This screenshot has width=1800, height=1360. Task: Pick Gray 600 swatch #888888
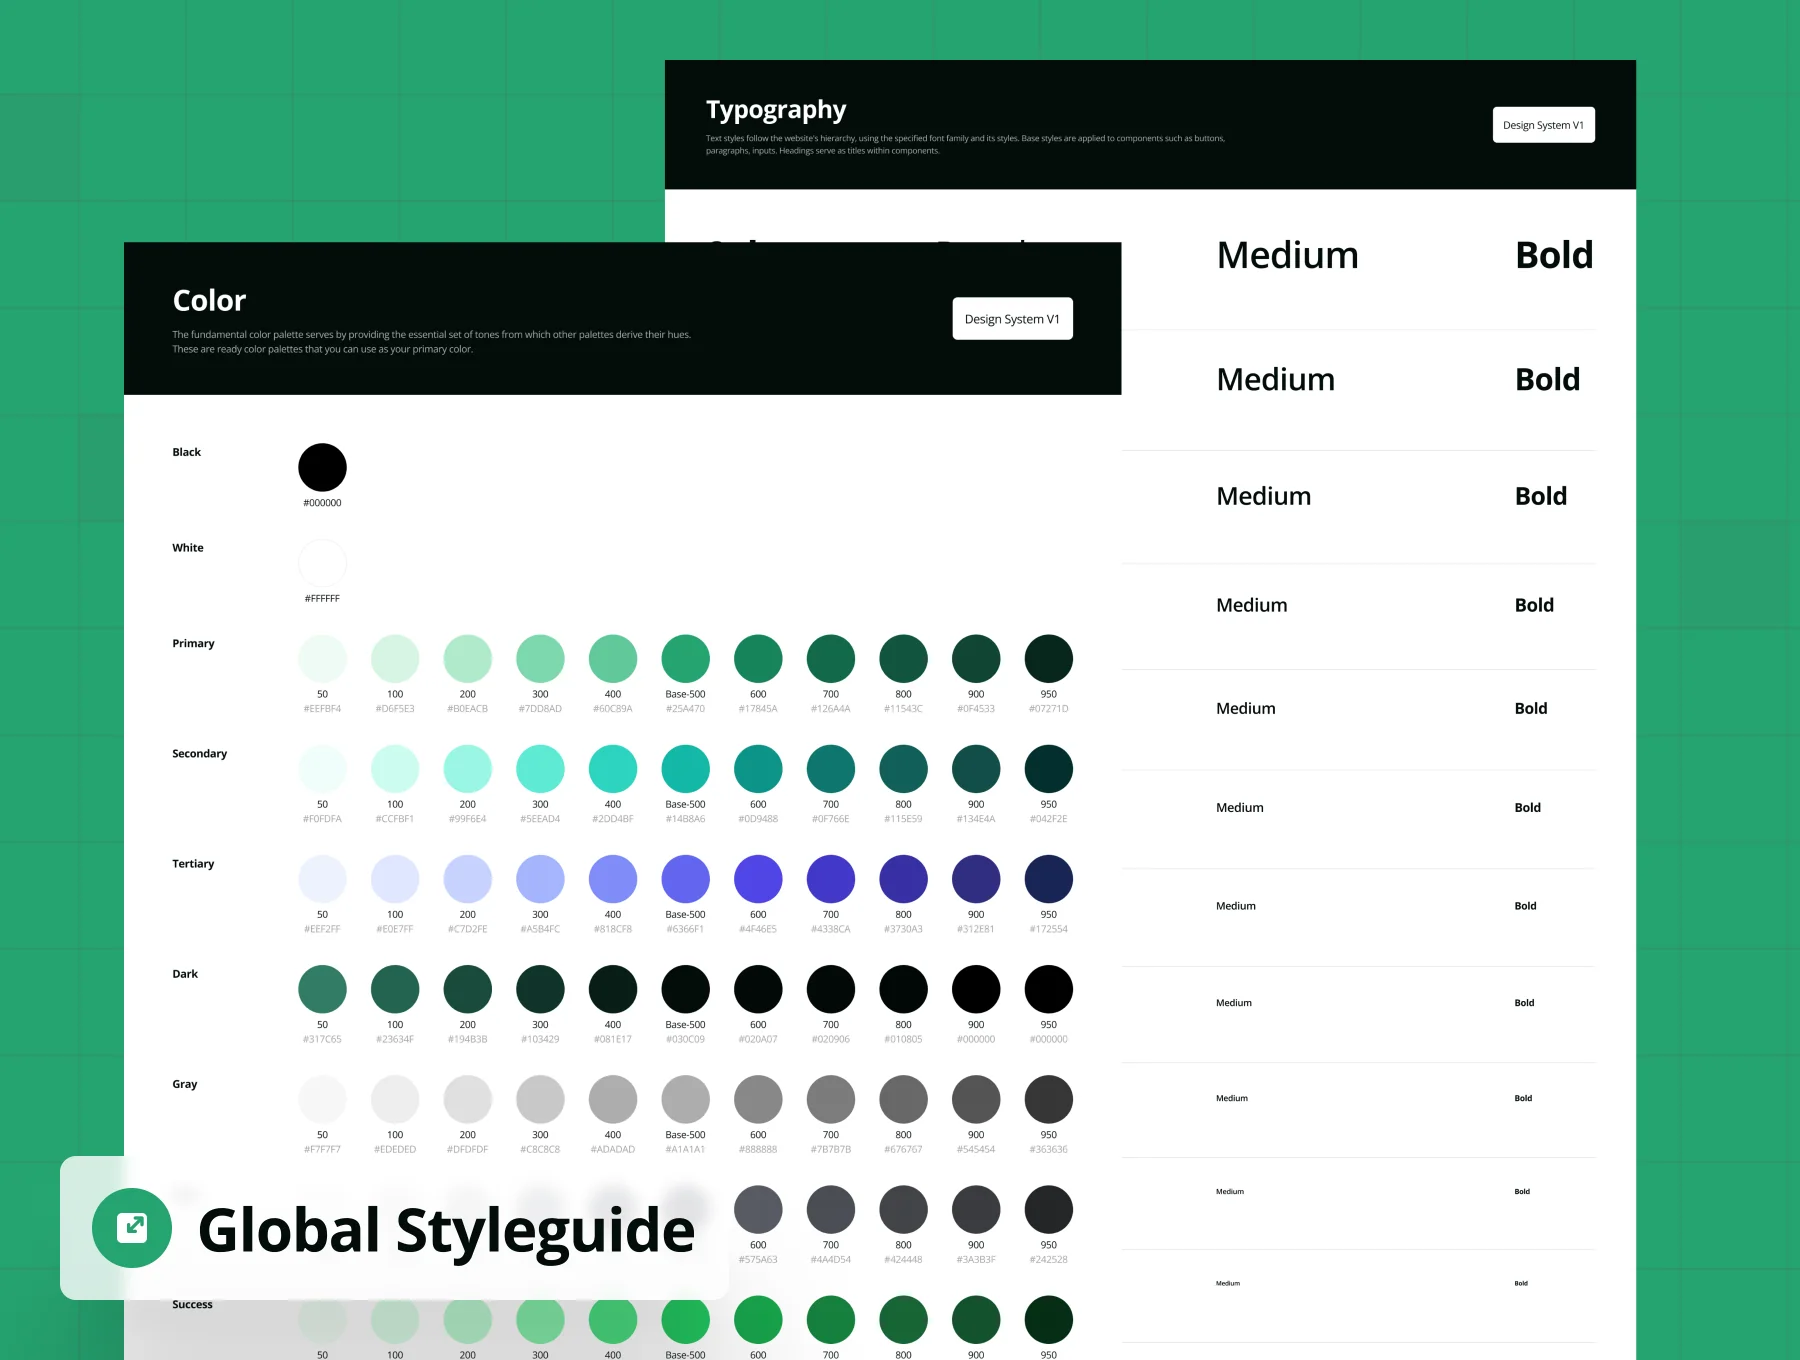(758, 1099)
